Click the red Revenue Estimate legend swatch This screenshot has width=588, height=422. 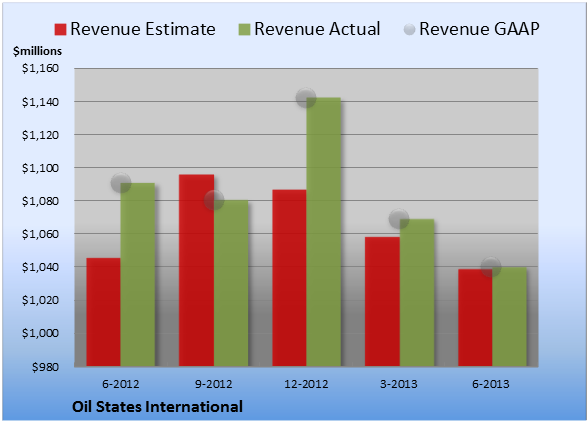pyautogui.click(x=60, y=30)
